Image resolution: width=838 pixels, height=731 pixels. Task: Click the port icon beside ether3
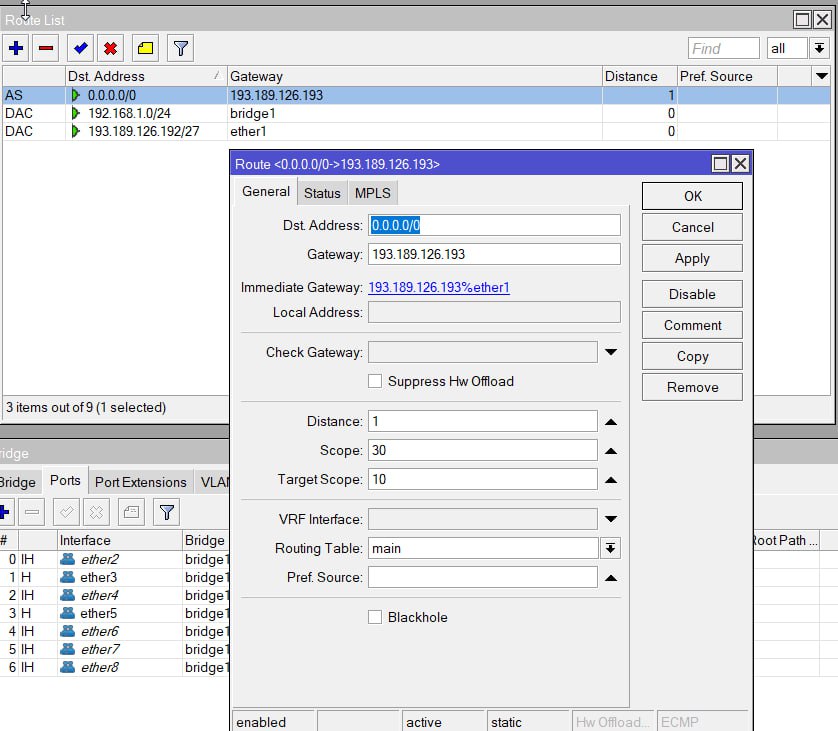67,577
